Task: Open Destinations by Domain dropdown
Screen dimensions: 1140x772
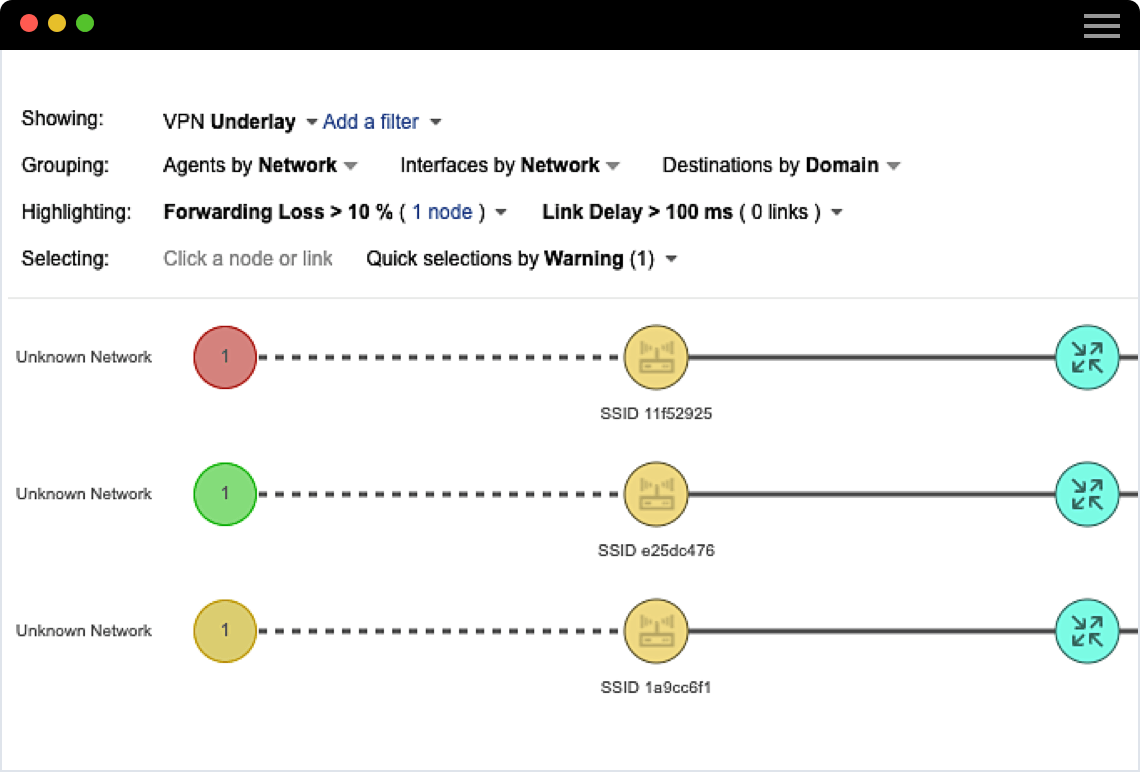Action: tap(893, 166)
